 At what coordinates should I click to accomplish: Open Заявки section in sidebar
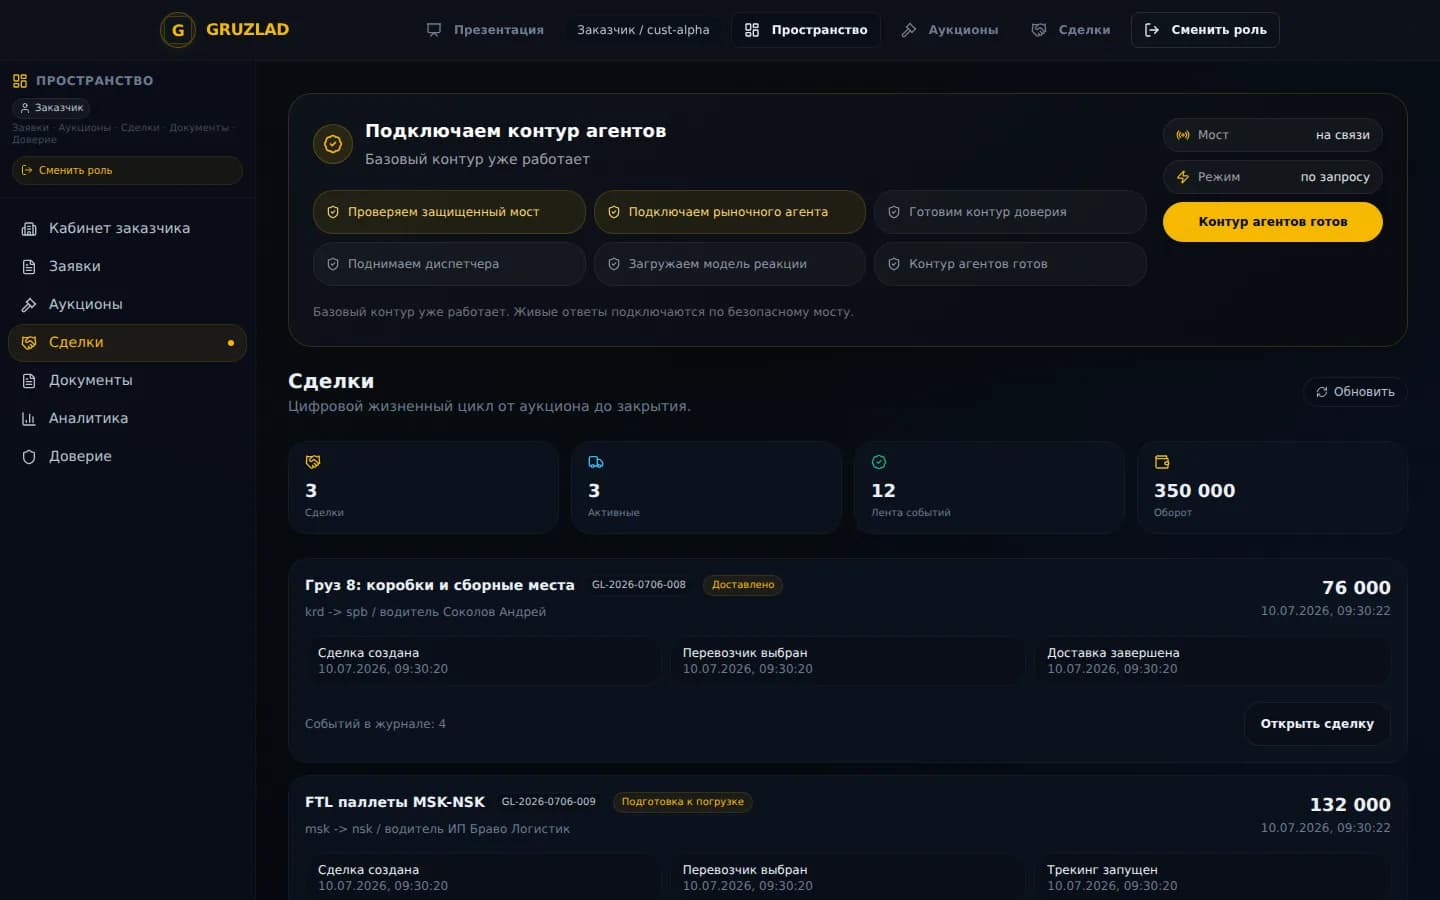tap(127, 266)
